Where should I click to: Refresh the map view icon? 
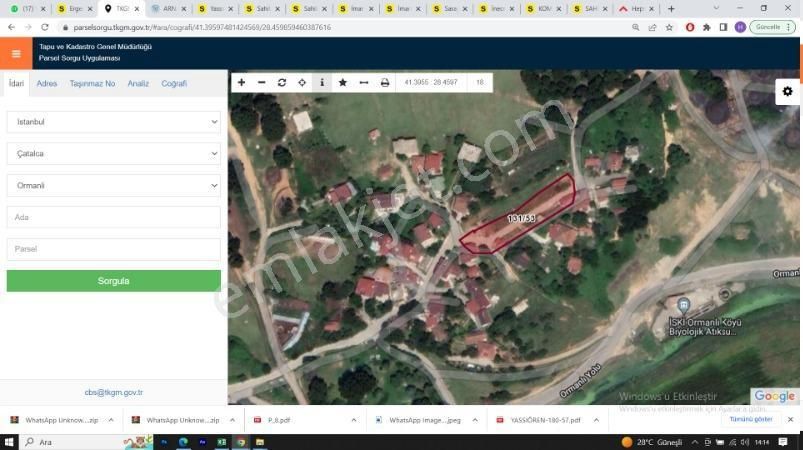(282, 82)
